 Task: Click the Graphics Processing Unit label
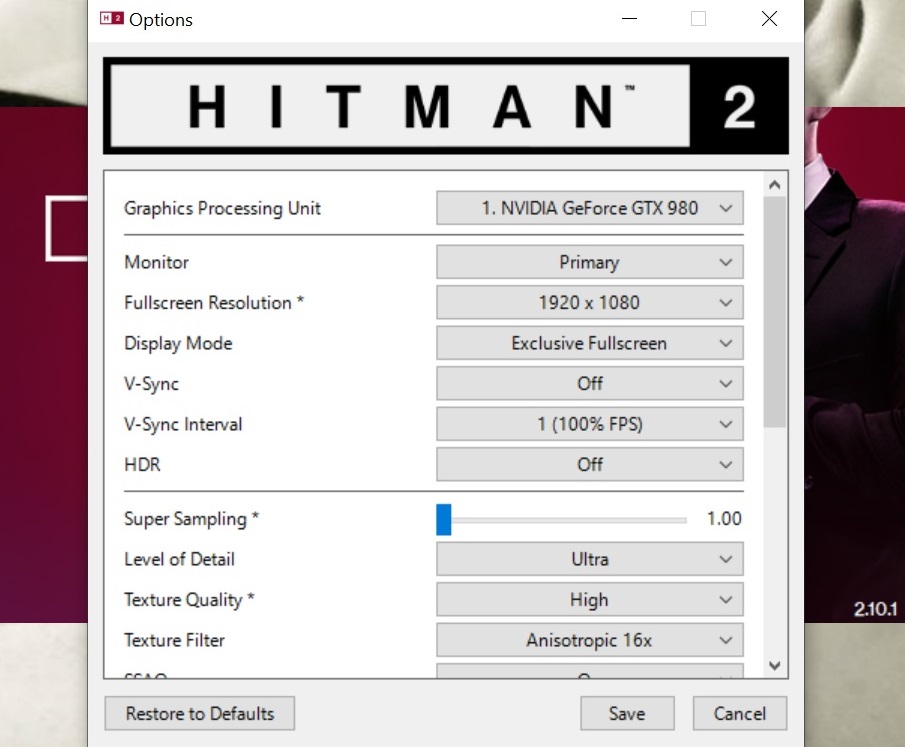(222, 208)
